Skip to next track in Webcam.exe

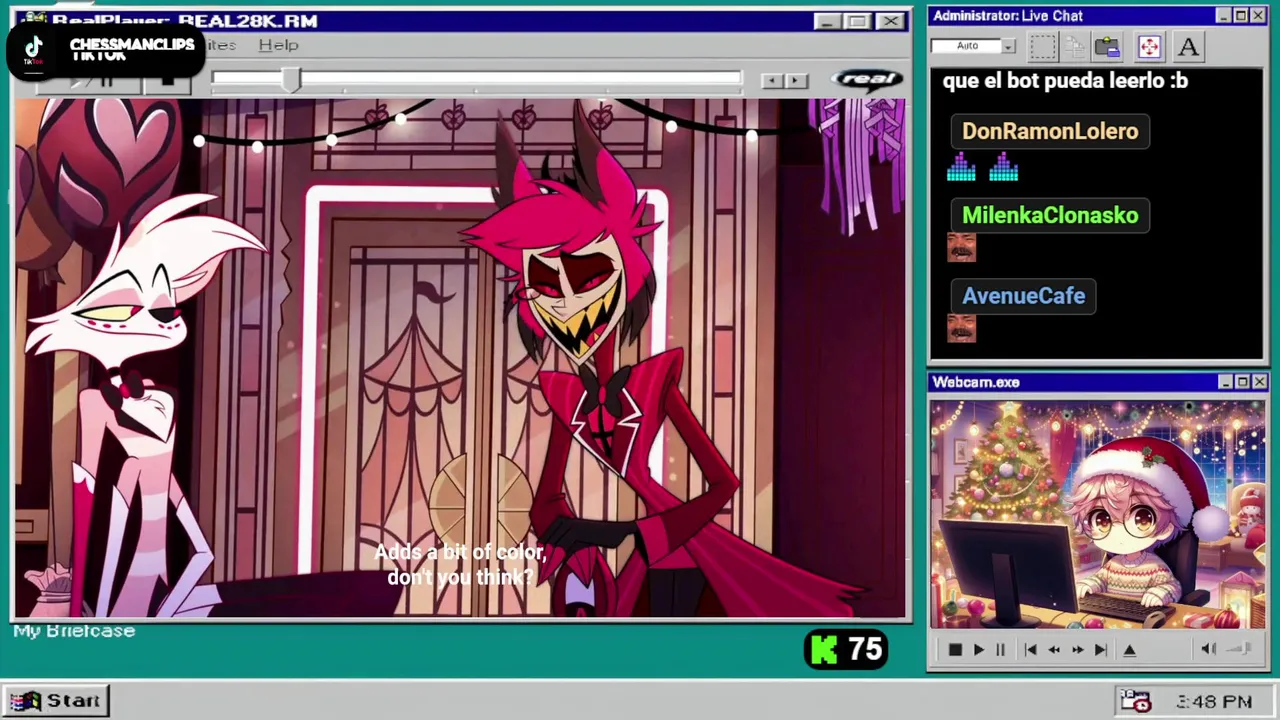(x=1100, y=650)
